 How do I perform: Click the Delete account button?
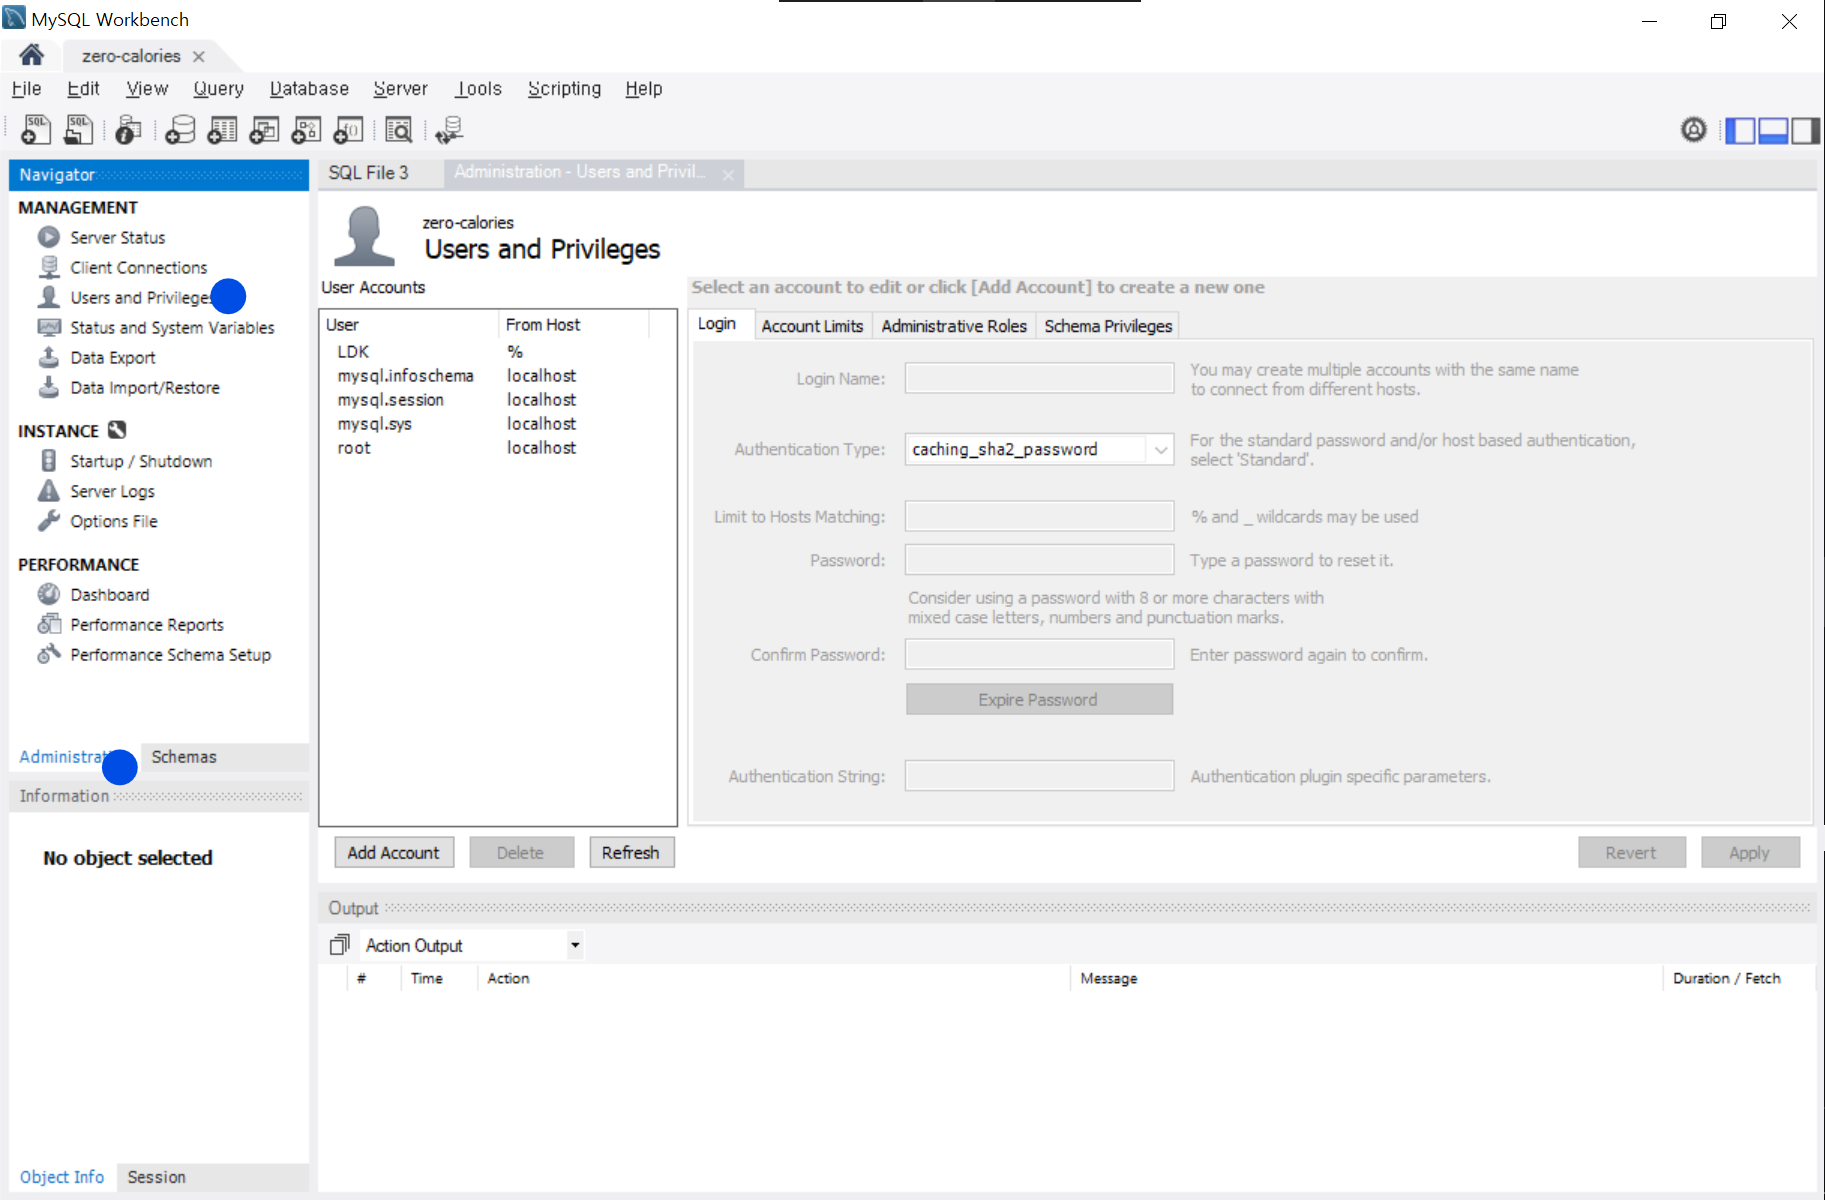coord(521,852)
